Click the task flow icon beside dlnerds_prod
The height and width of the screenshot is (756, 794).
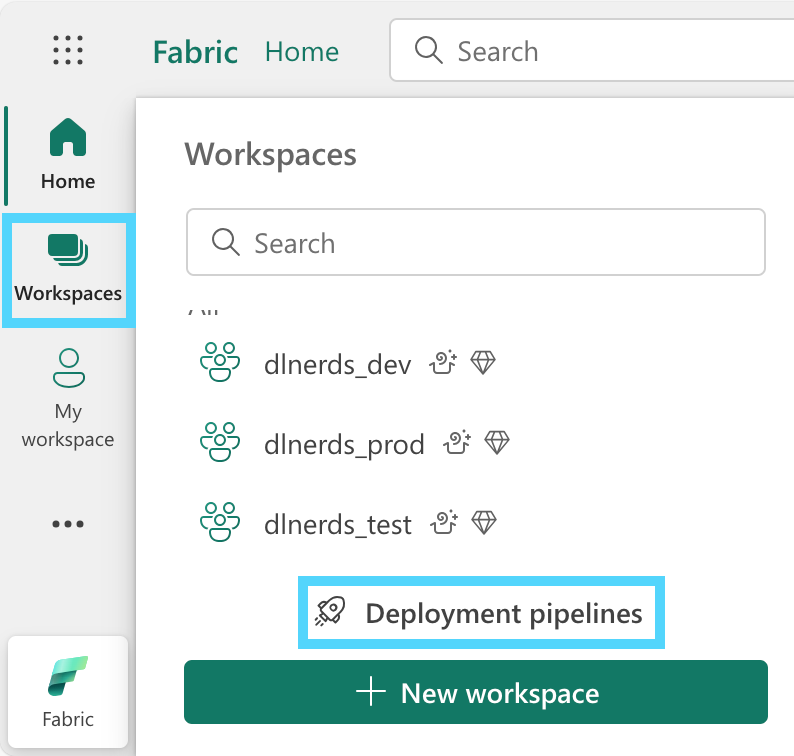click(x=457, y=443)
